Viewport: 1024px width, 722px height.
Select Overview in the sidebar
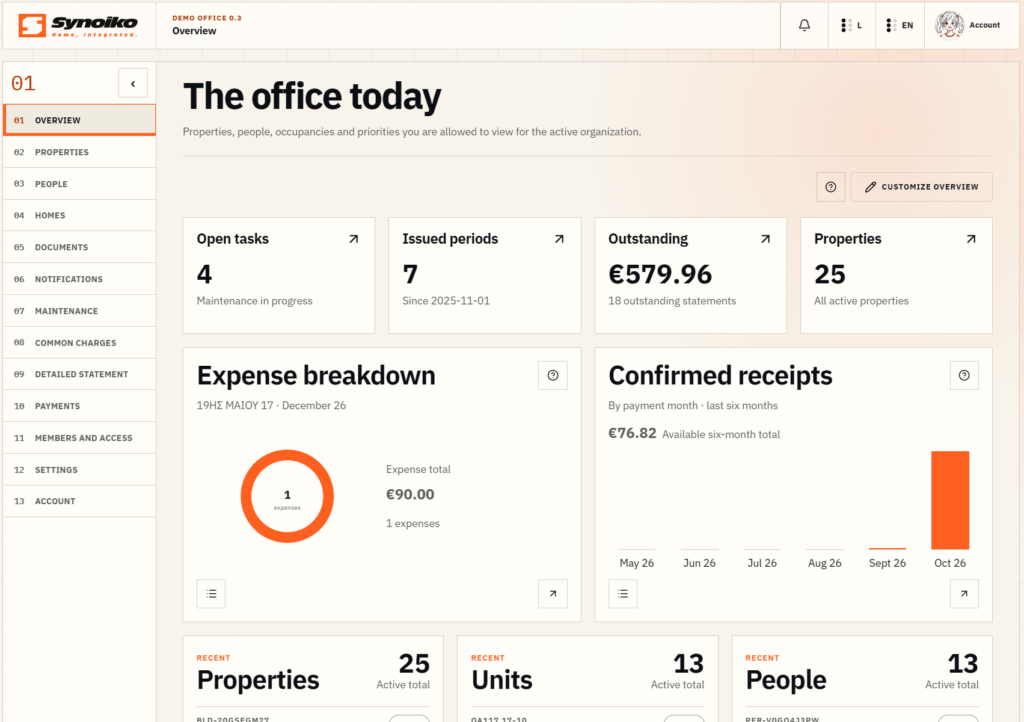click(x=79, y=120)
